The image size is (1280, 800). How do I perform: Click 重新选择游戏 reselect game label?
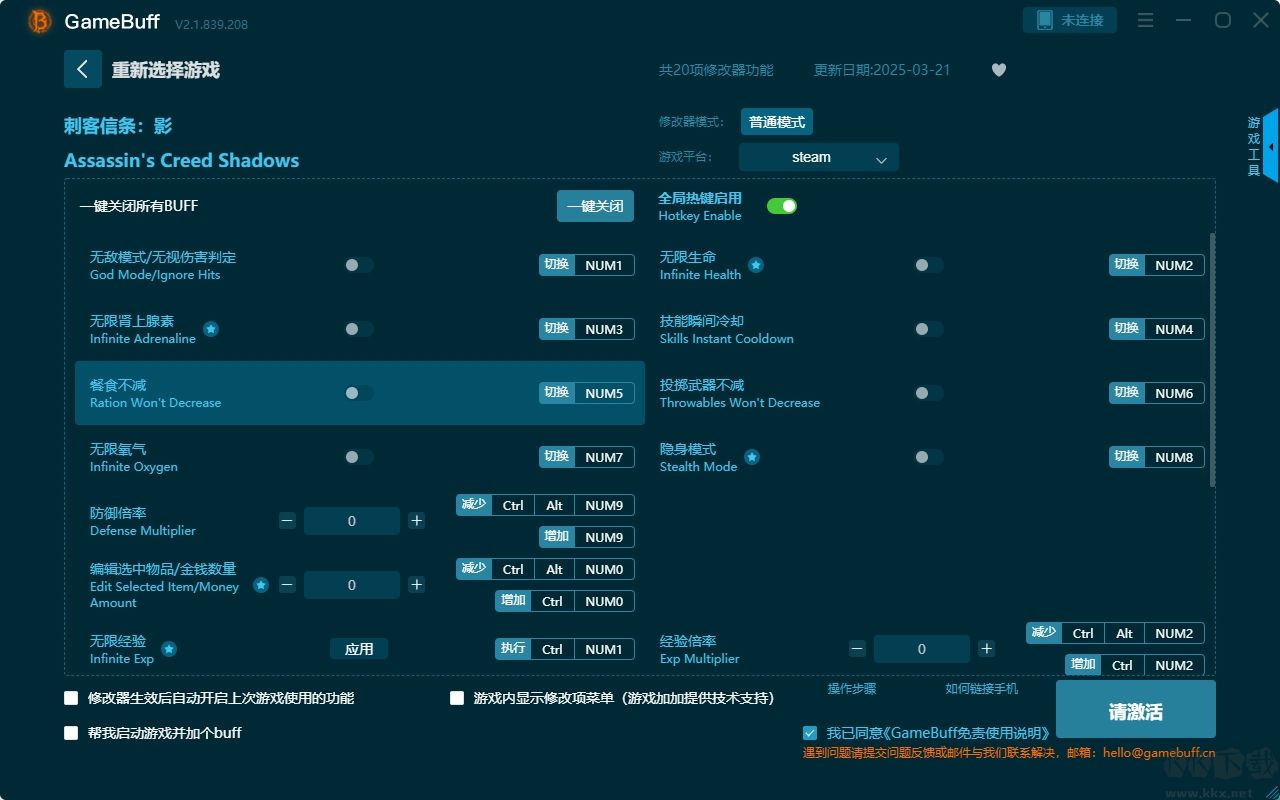point(166,70)
